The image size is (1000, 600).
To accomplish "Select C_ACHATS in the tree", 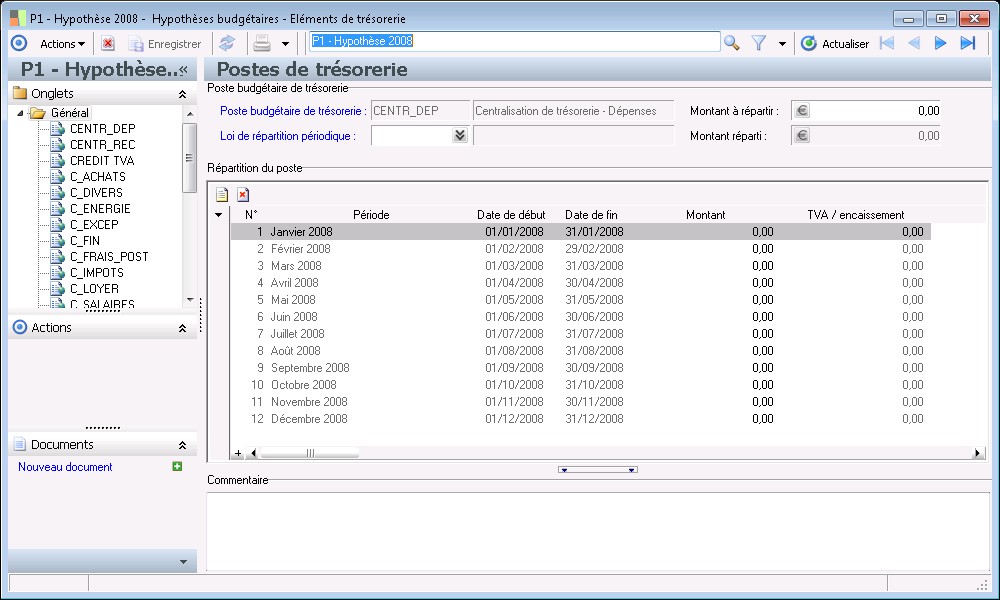I will (x=97, y=177).
